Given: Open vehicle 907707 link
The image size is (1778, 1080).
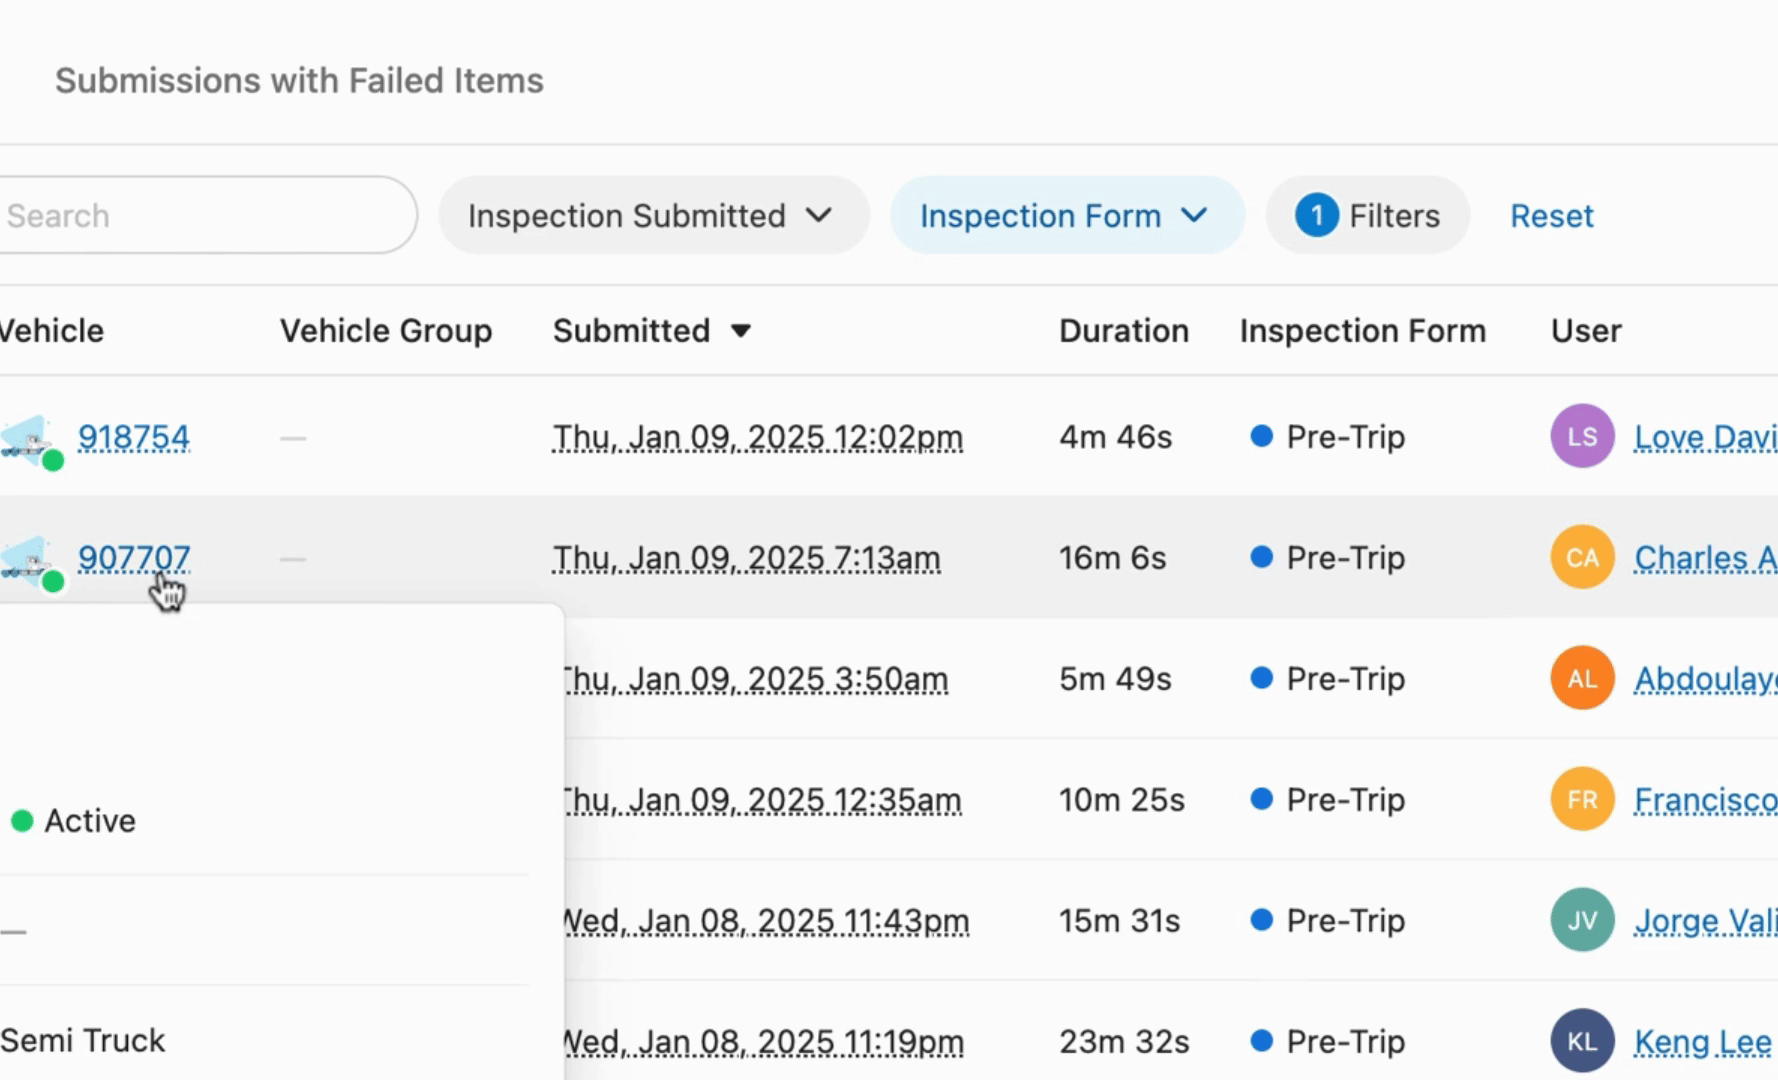Looking at the screenshot, I should 134,558.
